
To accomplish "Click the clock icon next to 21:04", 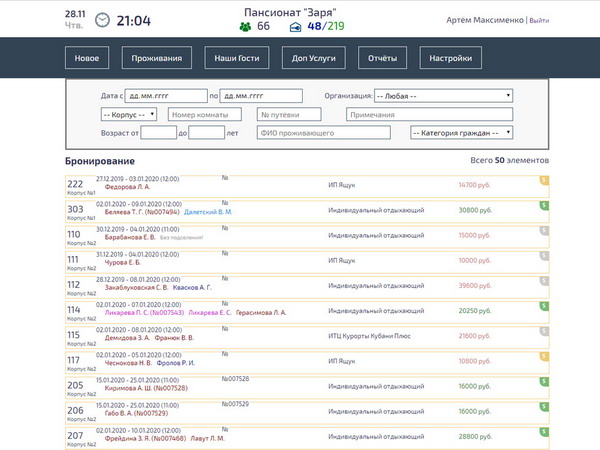I will click(x=103, y=20).
